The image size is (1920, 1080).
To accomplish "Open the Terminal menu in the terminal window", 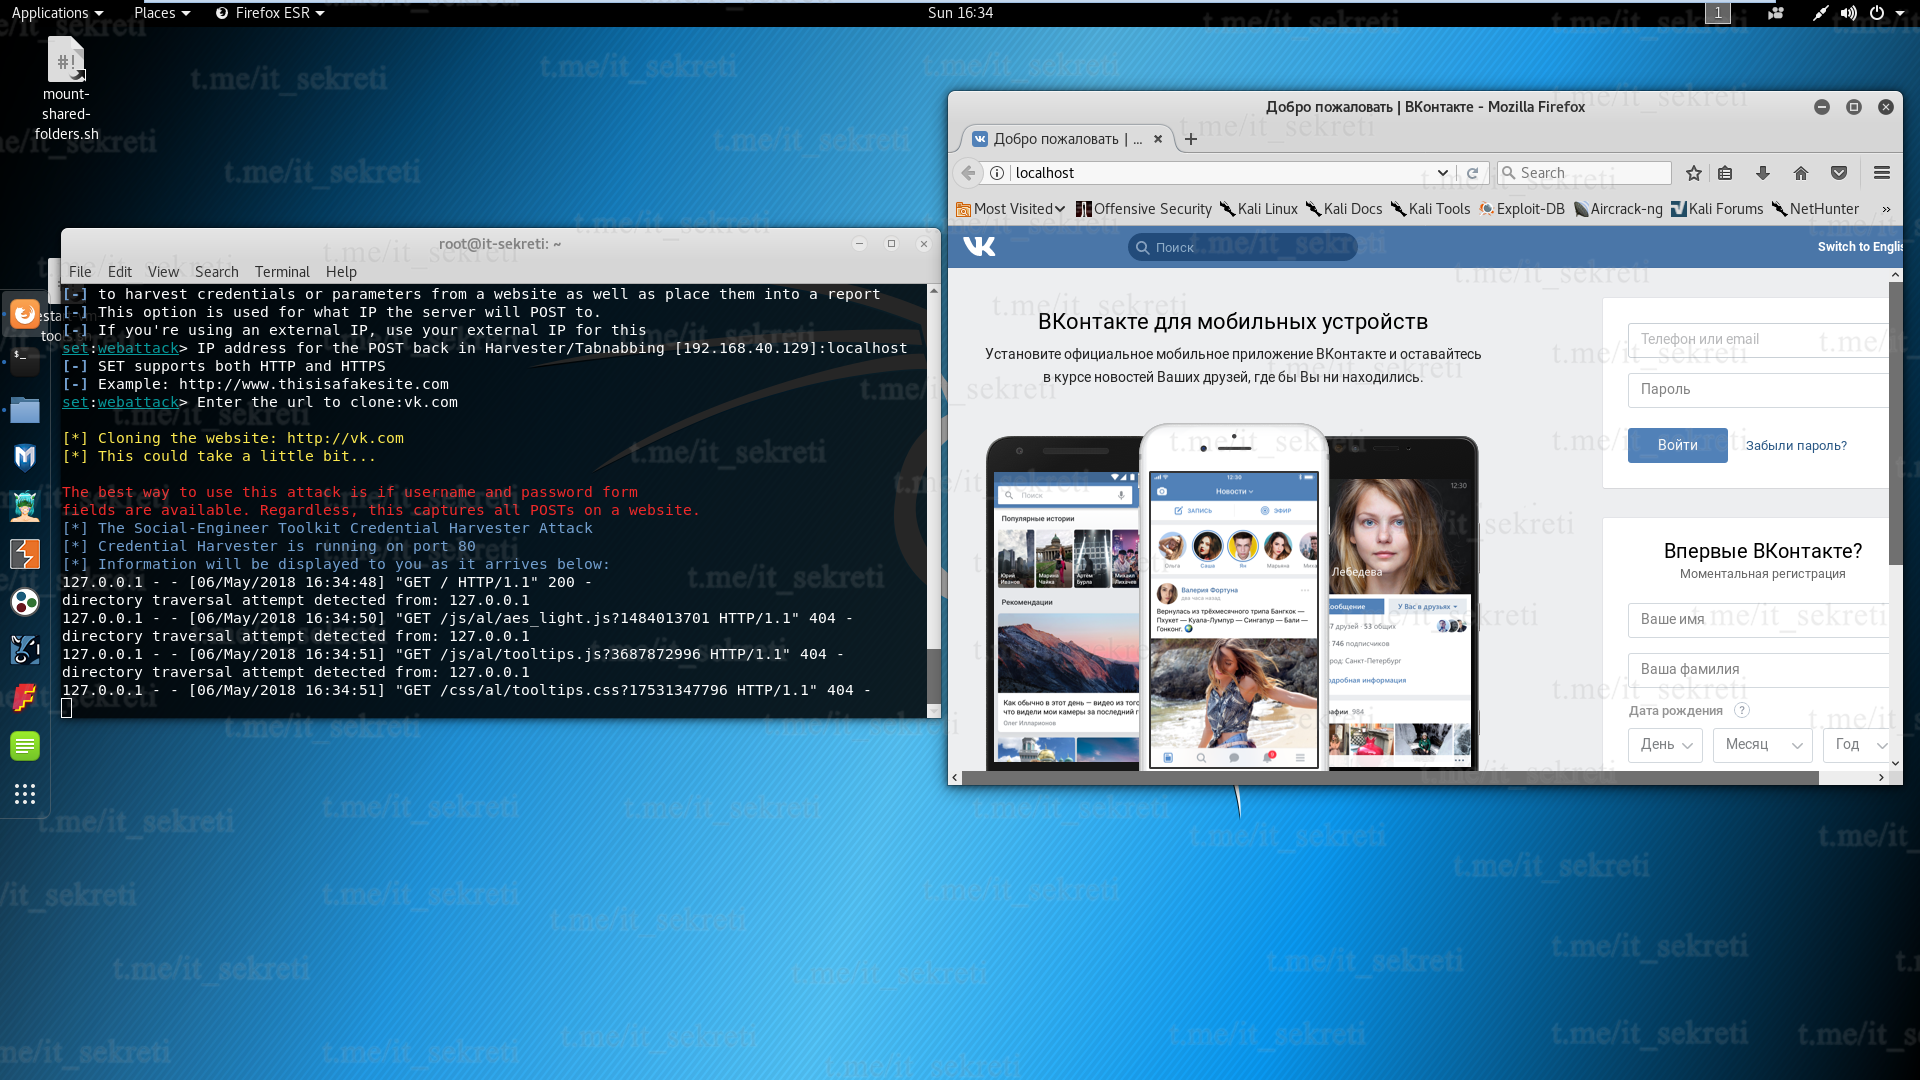I will click(x=282, y=272).
